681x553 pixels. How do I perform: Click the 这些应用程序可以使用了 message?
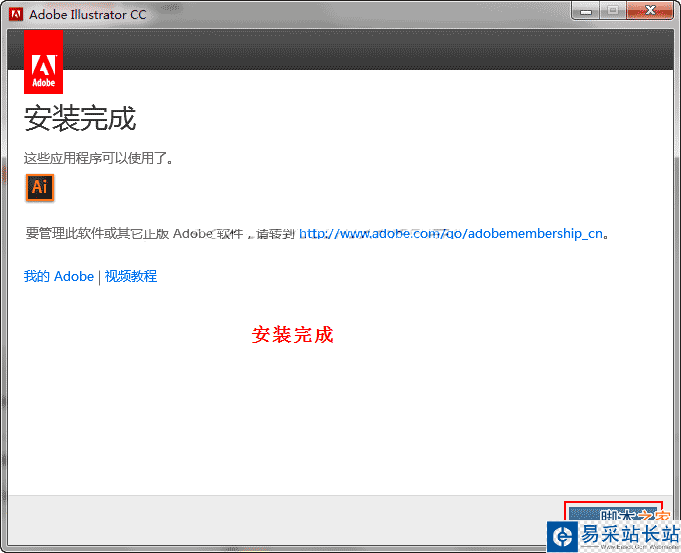[99, 158]
